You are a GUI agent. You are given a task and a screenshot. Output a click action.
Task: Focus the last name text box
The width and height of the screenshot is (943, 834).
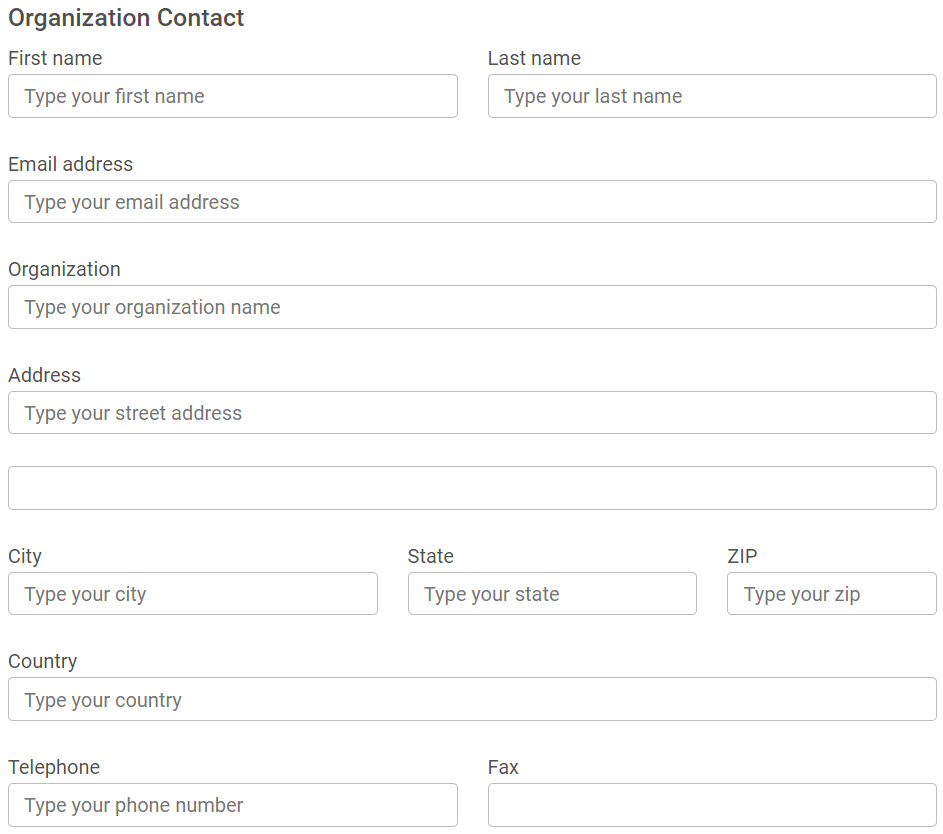pos(712,96)
